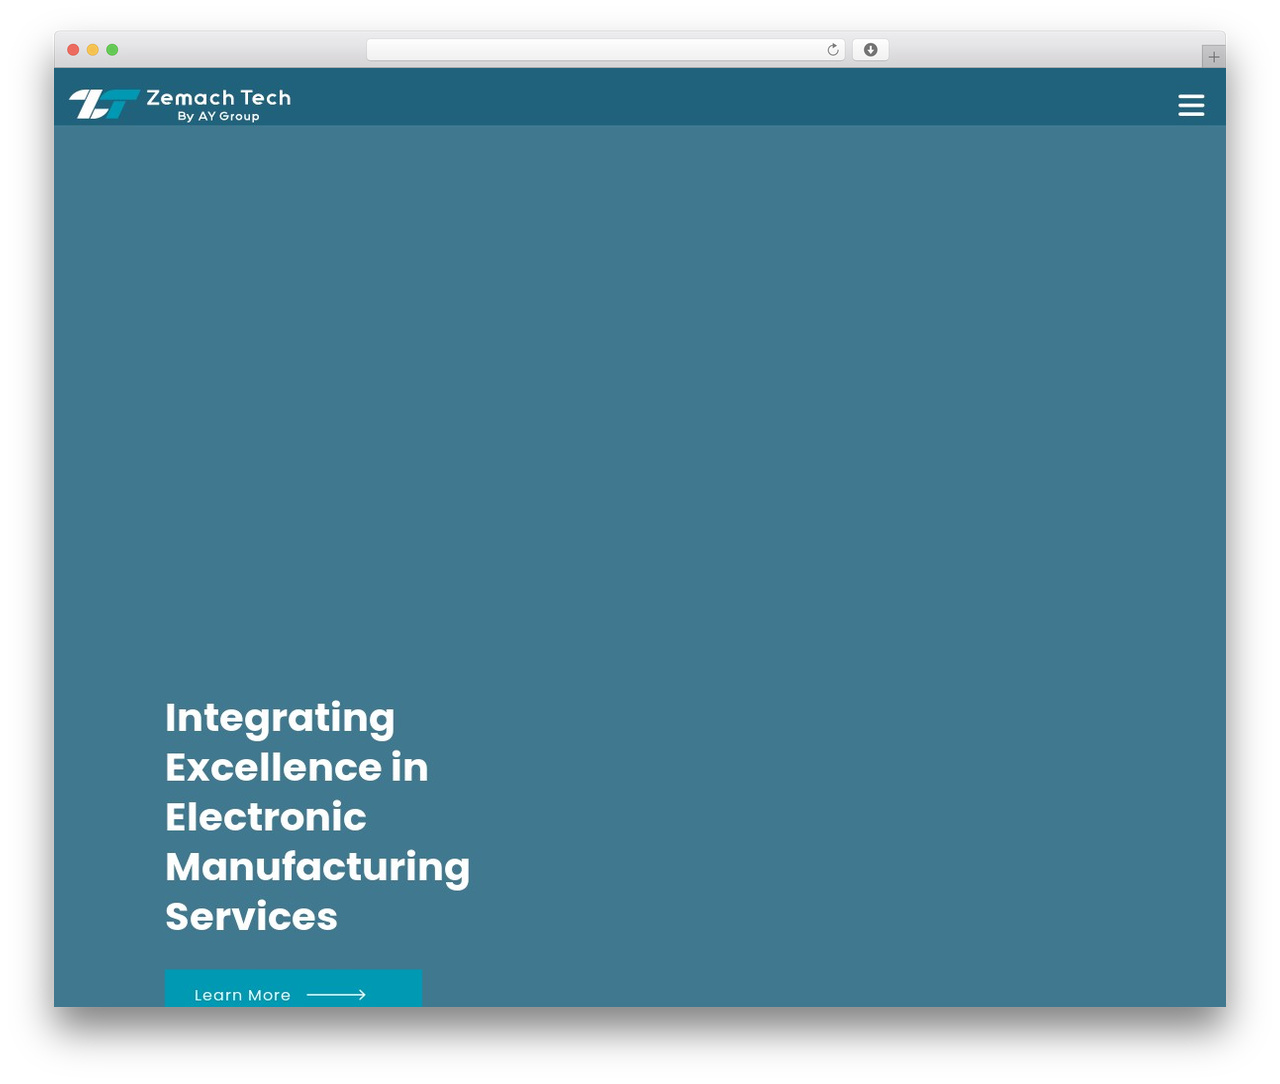Add a new browser tab with plus

[1213, 57]
